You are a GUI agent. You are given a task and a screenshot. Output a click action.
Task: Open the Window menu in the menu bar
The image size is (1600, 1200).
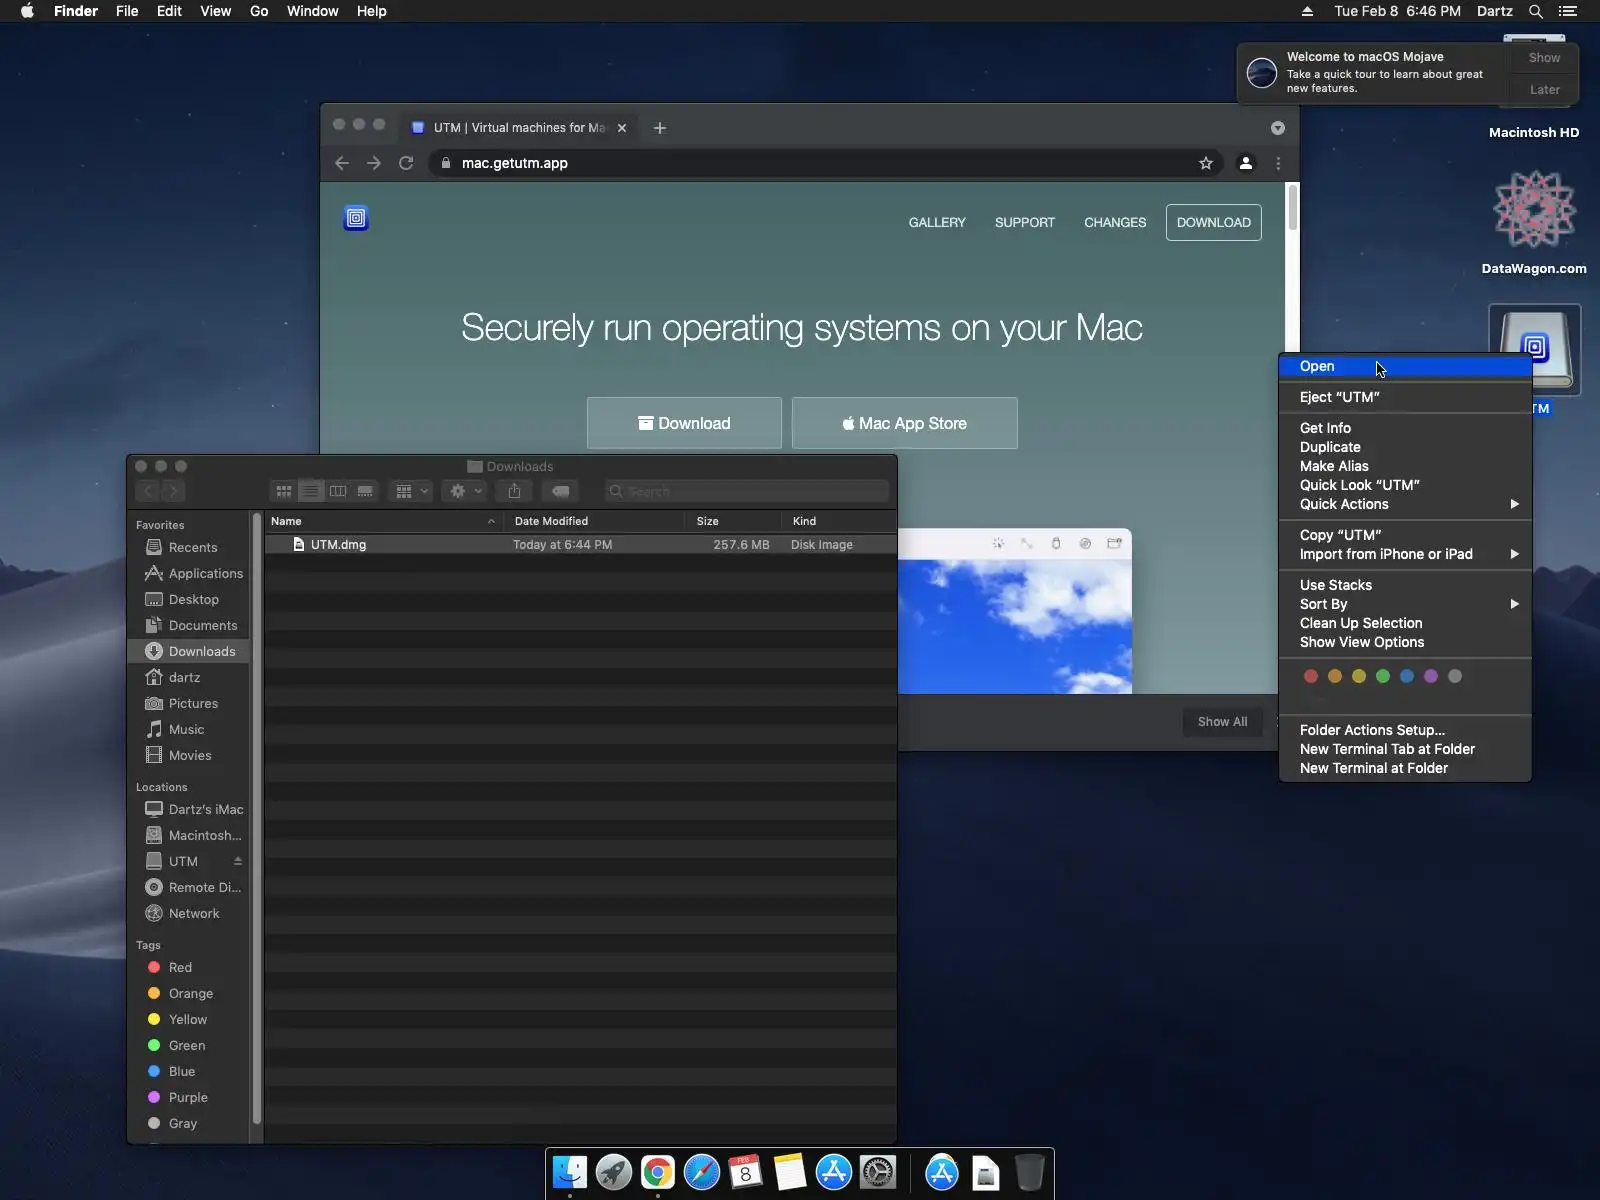313,11
